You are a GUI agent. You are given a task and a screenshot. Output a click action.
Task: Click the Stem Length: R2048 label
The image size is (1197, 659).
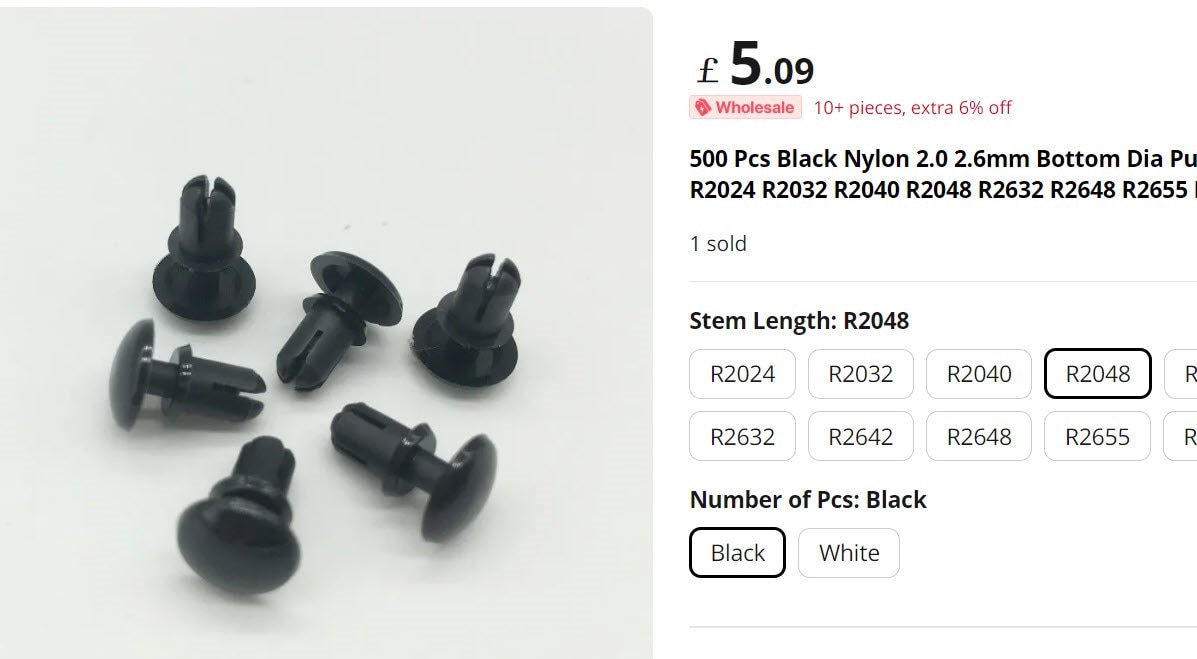799,321
